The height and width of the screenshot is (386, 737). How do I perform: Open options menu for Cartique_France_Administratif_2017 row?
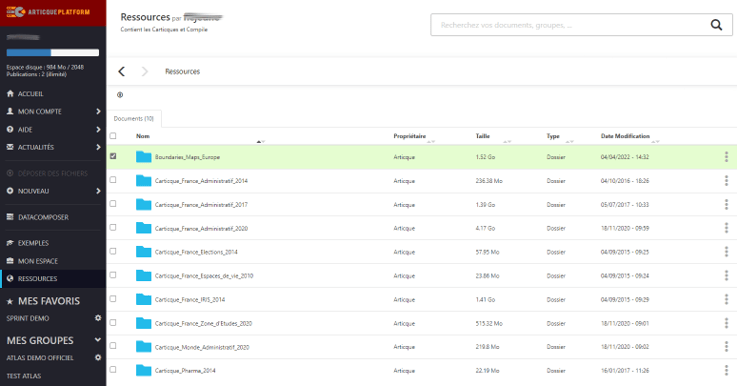click(726, 205)
